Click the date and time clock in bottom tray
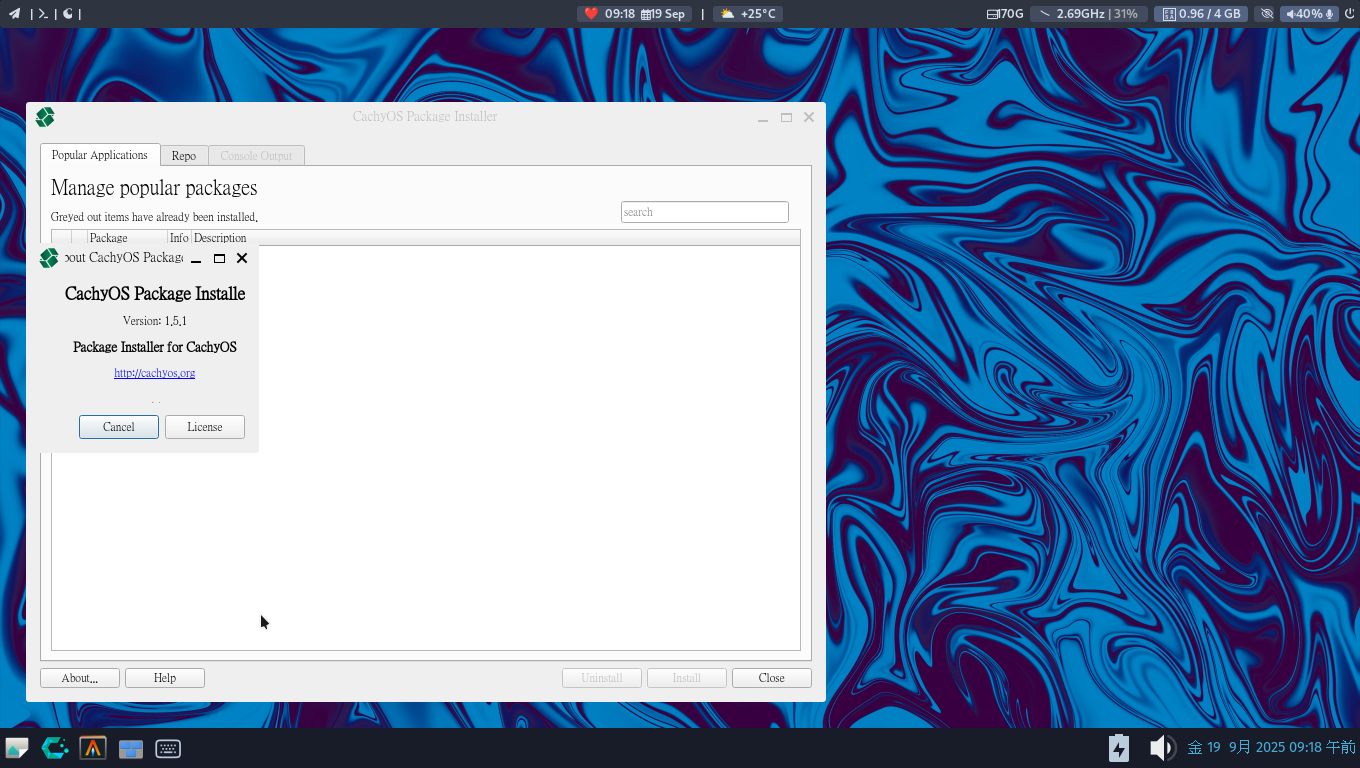1360x768 pixels. click(1271, 748)
